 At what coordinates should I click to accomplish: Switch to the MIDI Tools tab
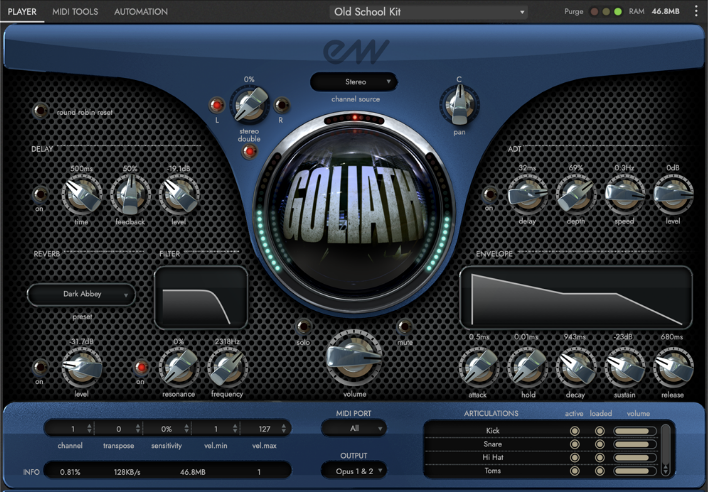coord(76,12)
